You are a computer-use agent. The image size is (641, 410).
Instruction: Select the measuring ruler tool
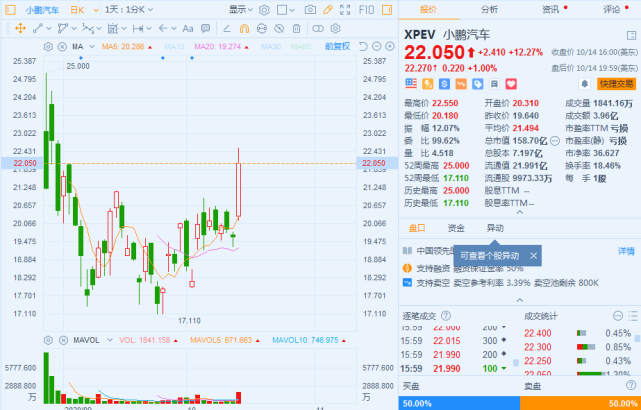pyautogui.click(x=112, y=28)
